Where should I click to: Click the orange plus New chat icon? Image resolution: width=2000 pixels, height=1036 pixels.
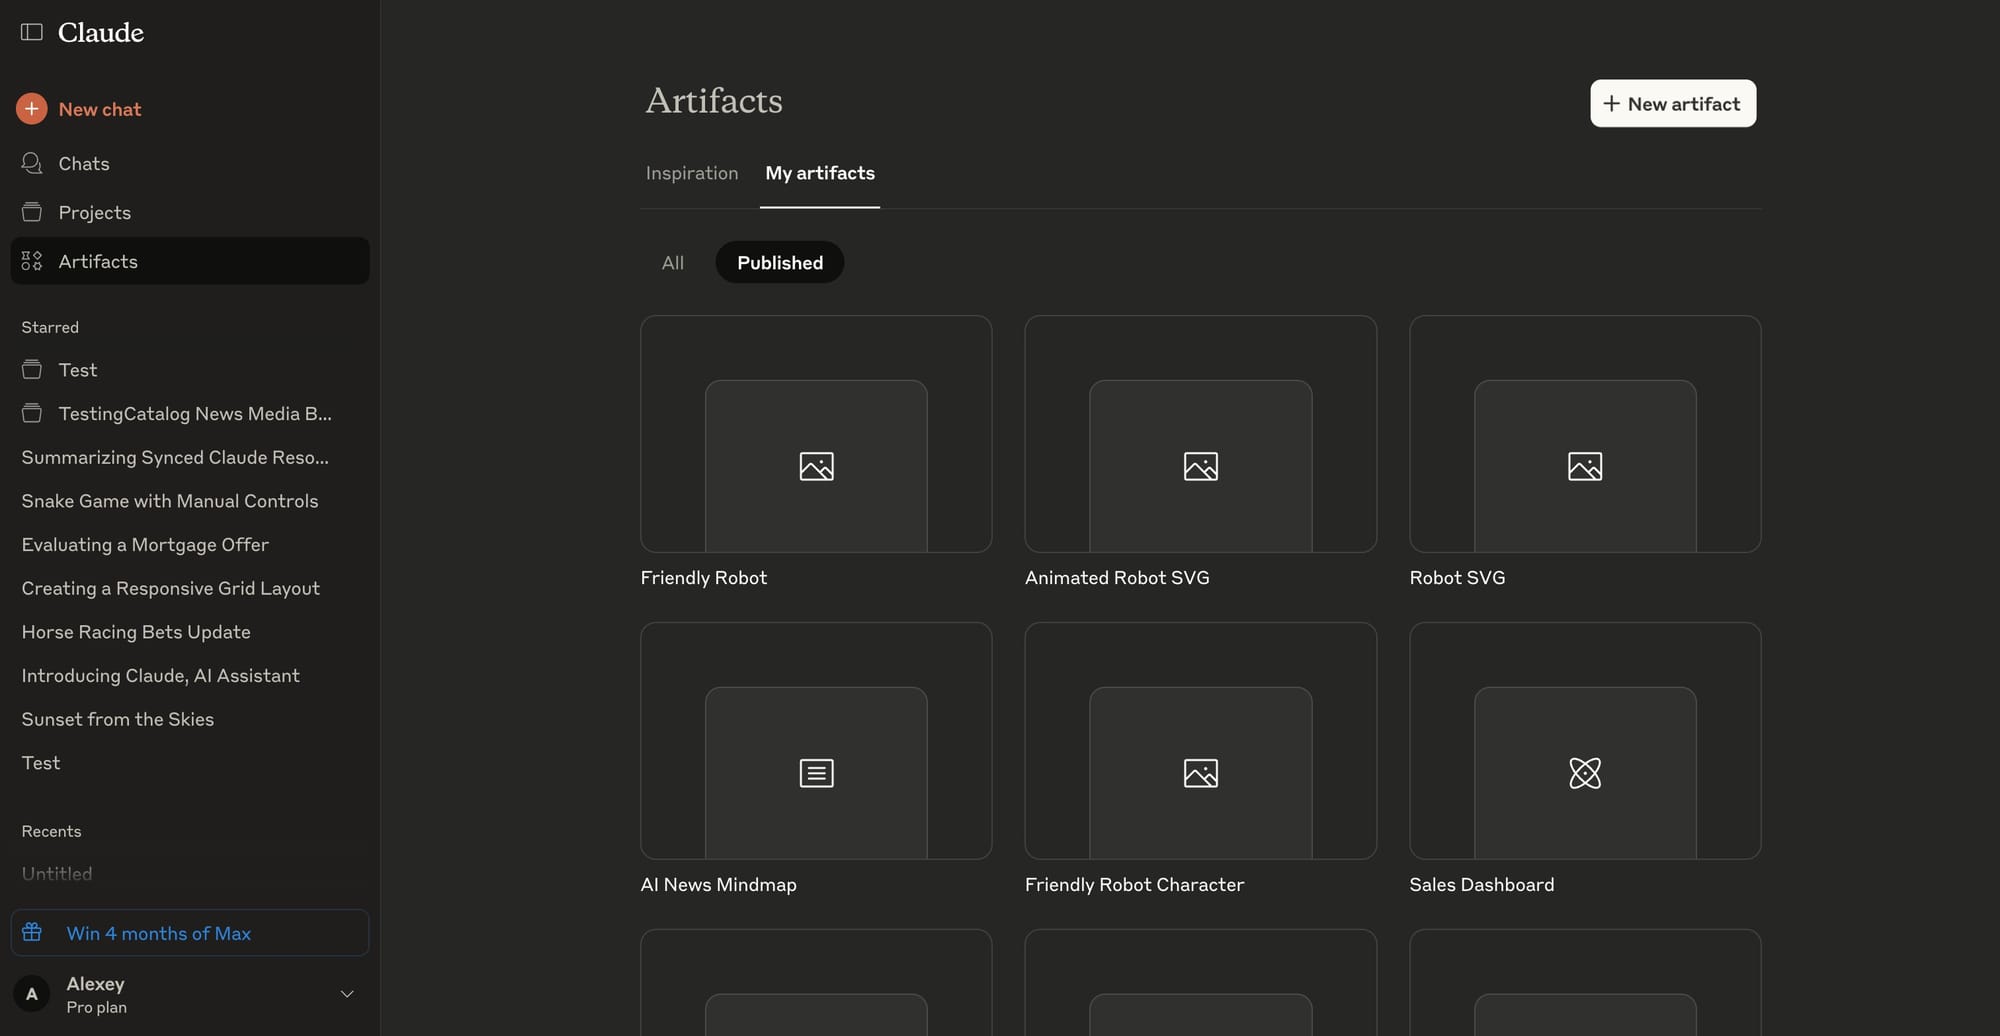tap(32, 108)
